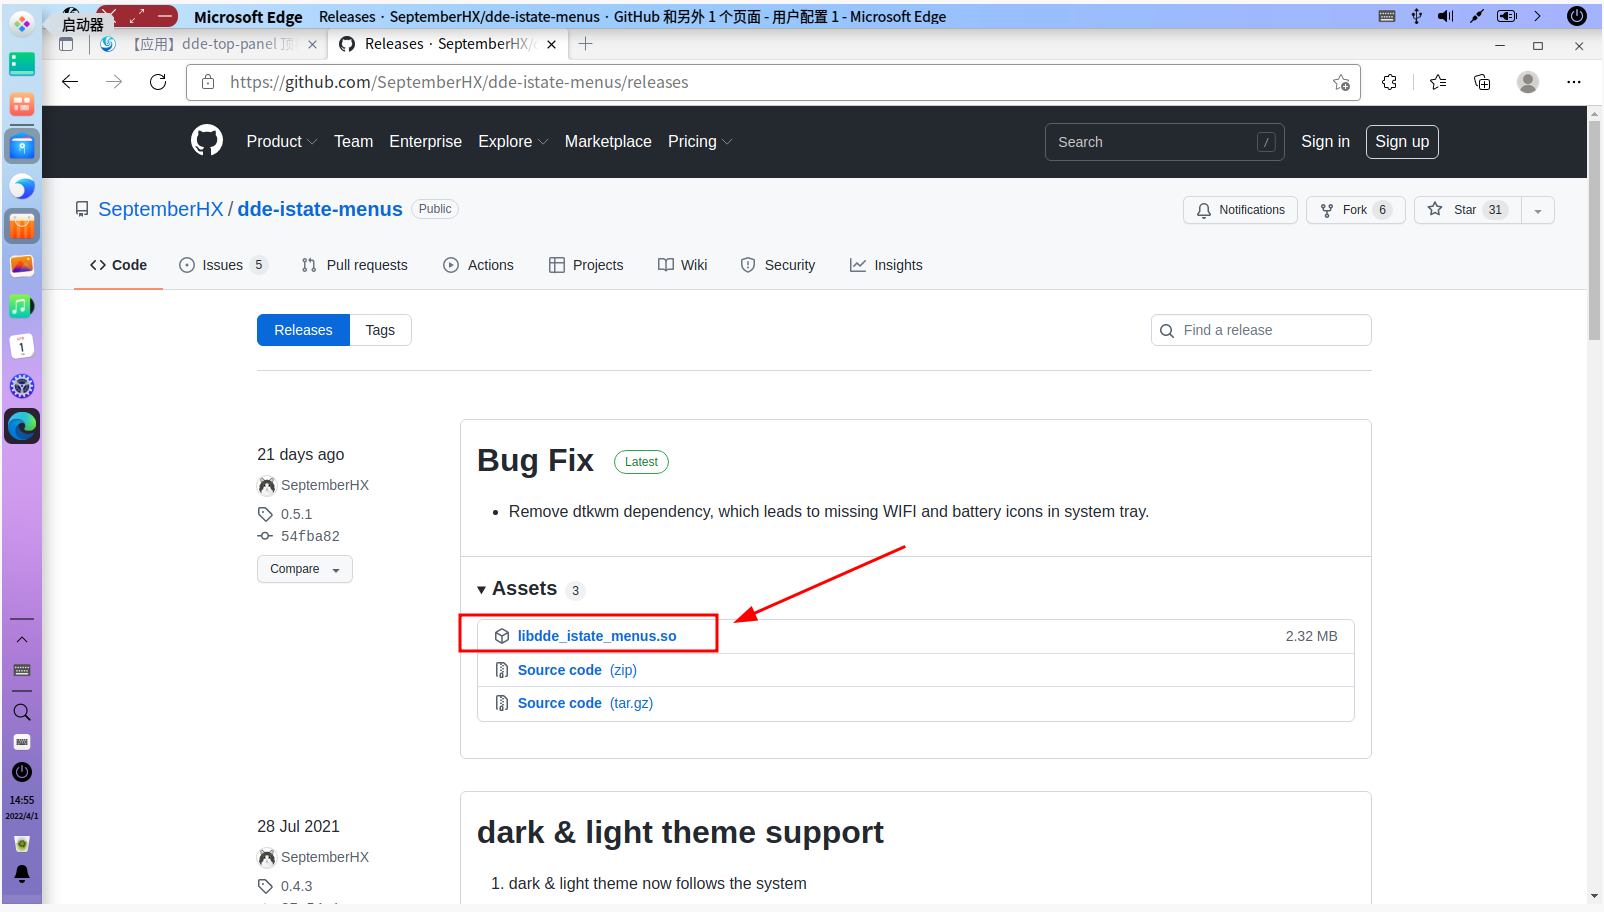Close the Releases SeptemberHX tab
Viewport: 1604px width, 912px height.
coord(551,44)
